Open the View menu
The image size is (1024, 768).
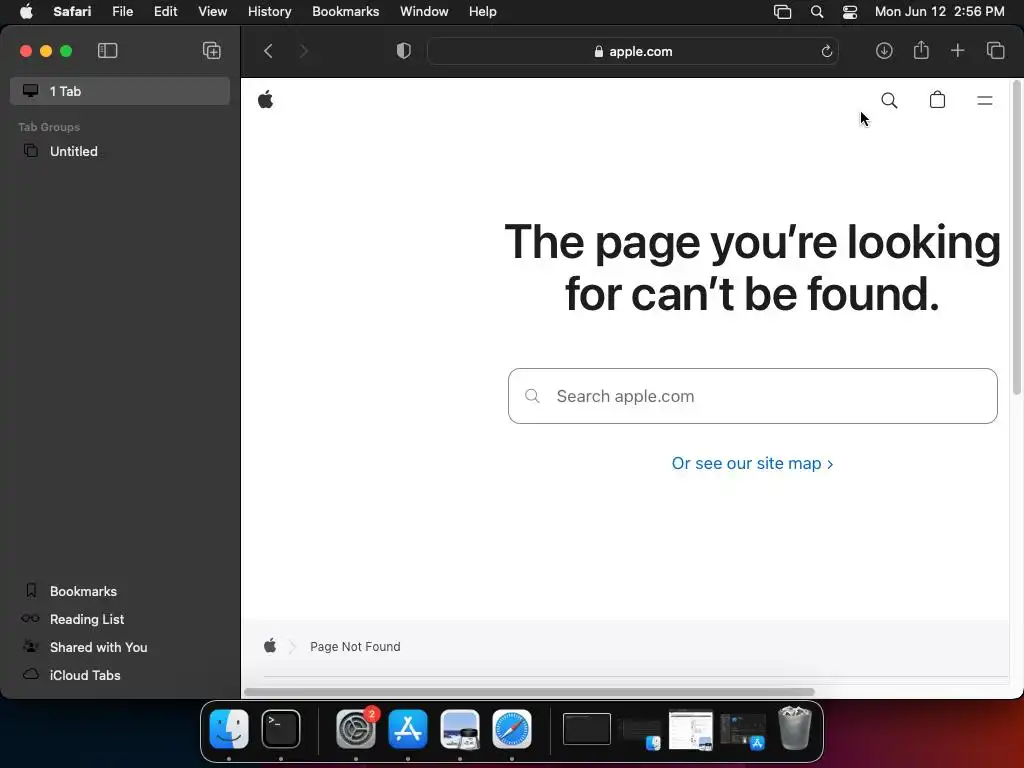point(212,11)
